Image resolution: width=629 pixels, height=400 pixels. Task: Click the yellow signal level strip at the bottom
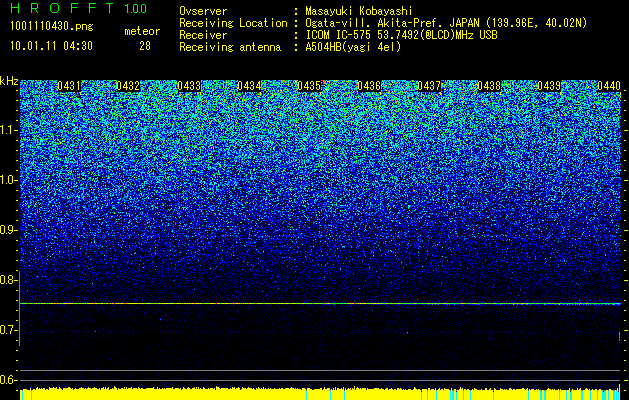tap(320, 394)
